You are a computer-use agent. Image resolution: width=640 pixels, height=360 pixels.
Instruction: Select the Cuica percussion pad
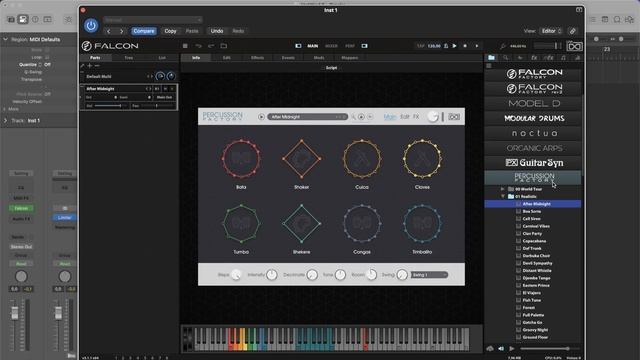tap(362, 159)
